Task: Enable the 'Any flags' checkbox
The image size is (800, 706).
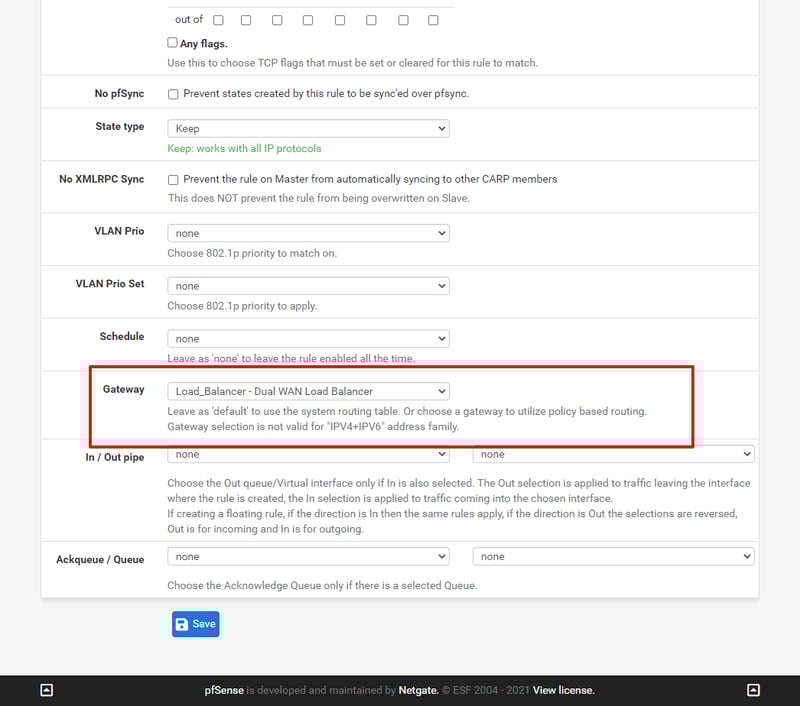Action: tap(173, 43)
